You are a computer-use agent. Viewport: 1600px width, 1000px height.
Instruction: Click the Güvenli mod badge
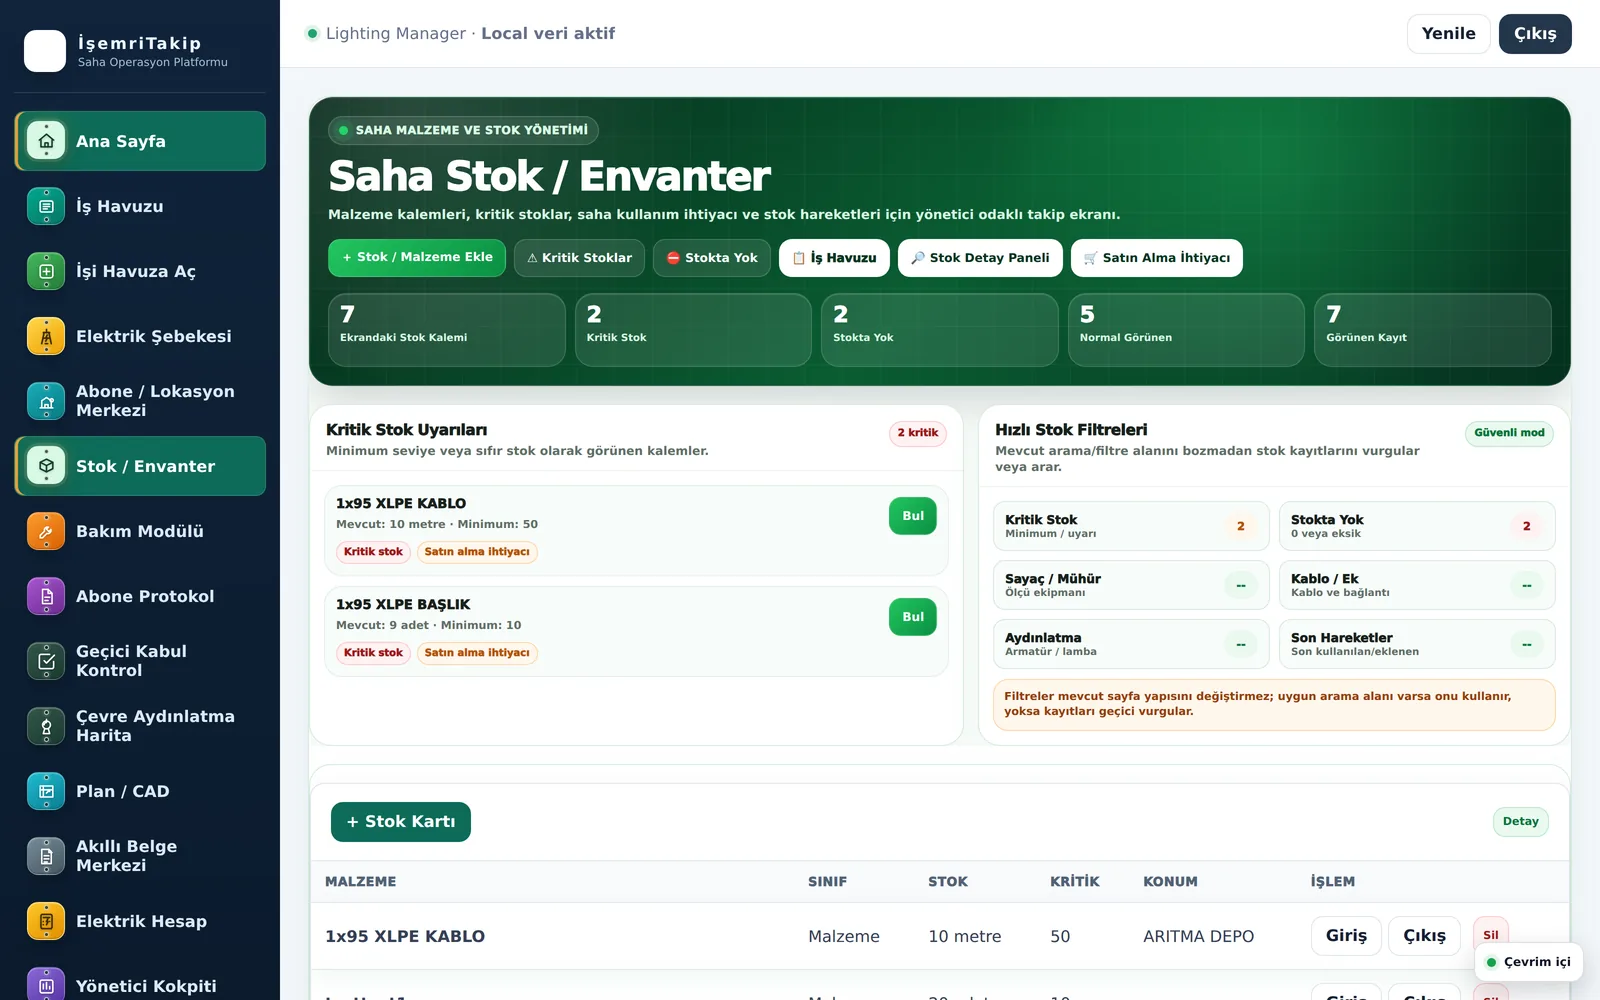[x=1509, y=433]
